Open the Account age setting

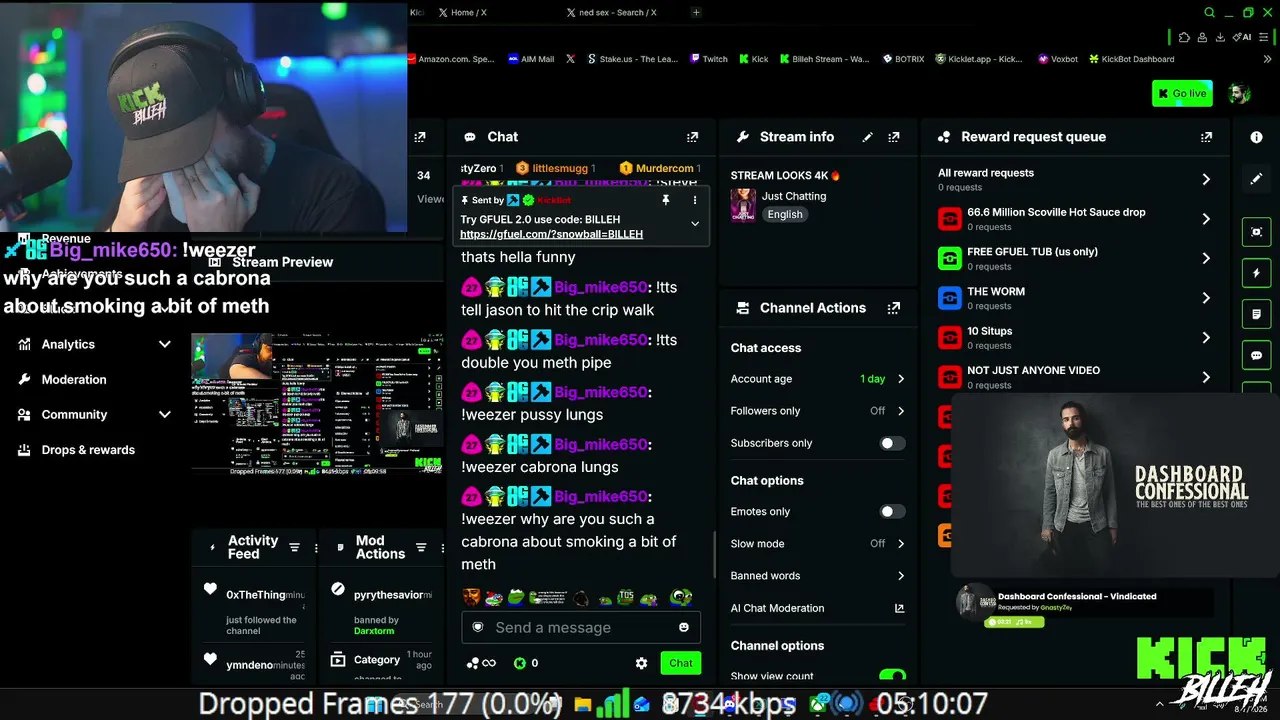818,379
